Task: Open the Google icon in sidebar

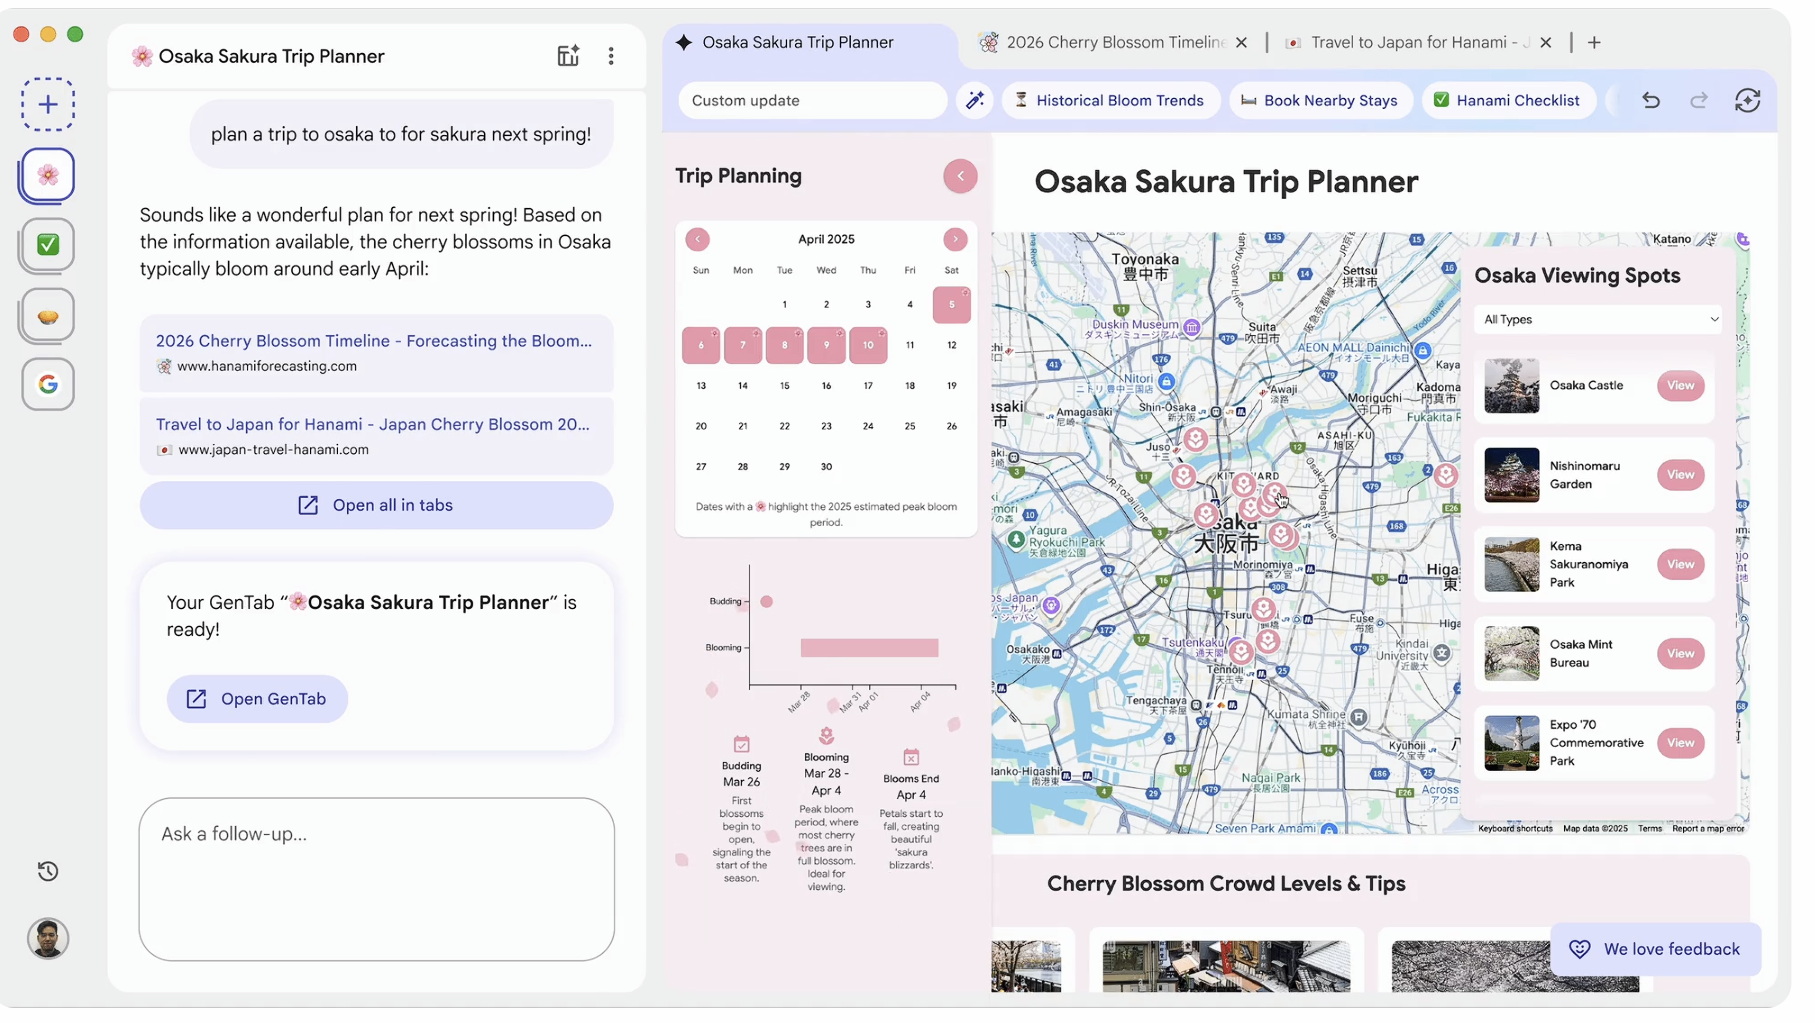Action: [x=48, y=384]
